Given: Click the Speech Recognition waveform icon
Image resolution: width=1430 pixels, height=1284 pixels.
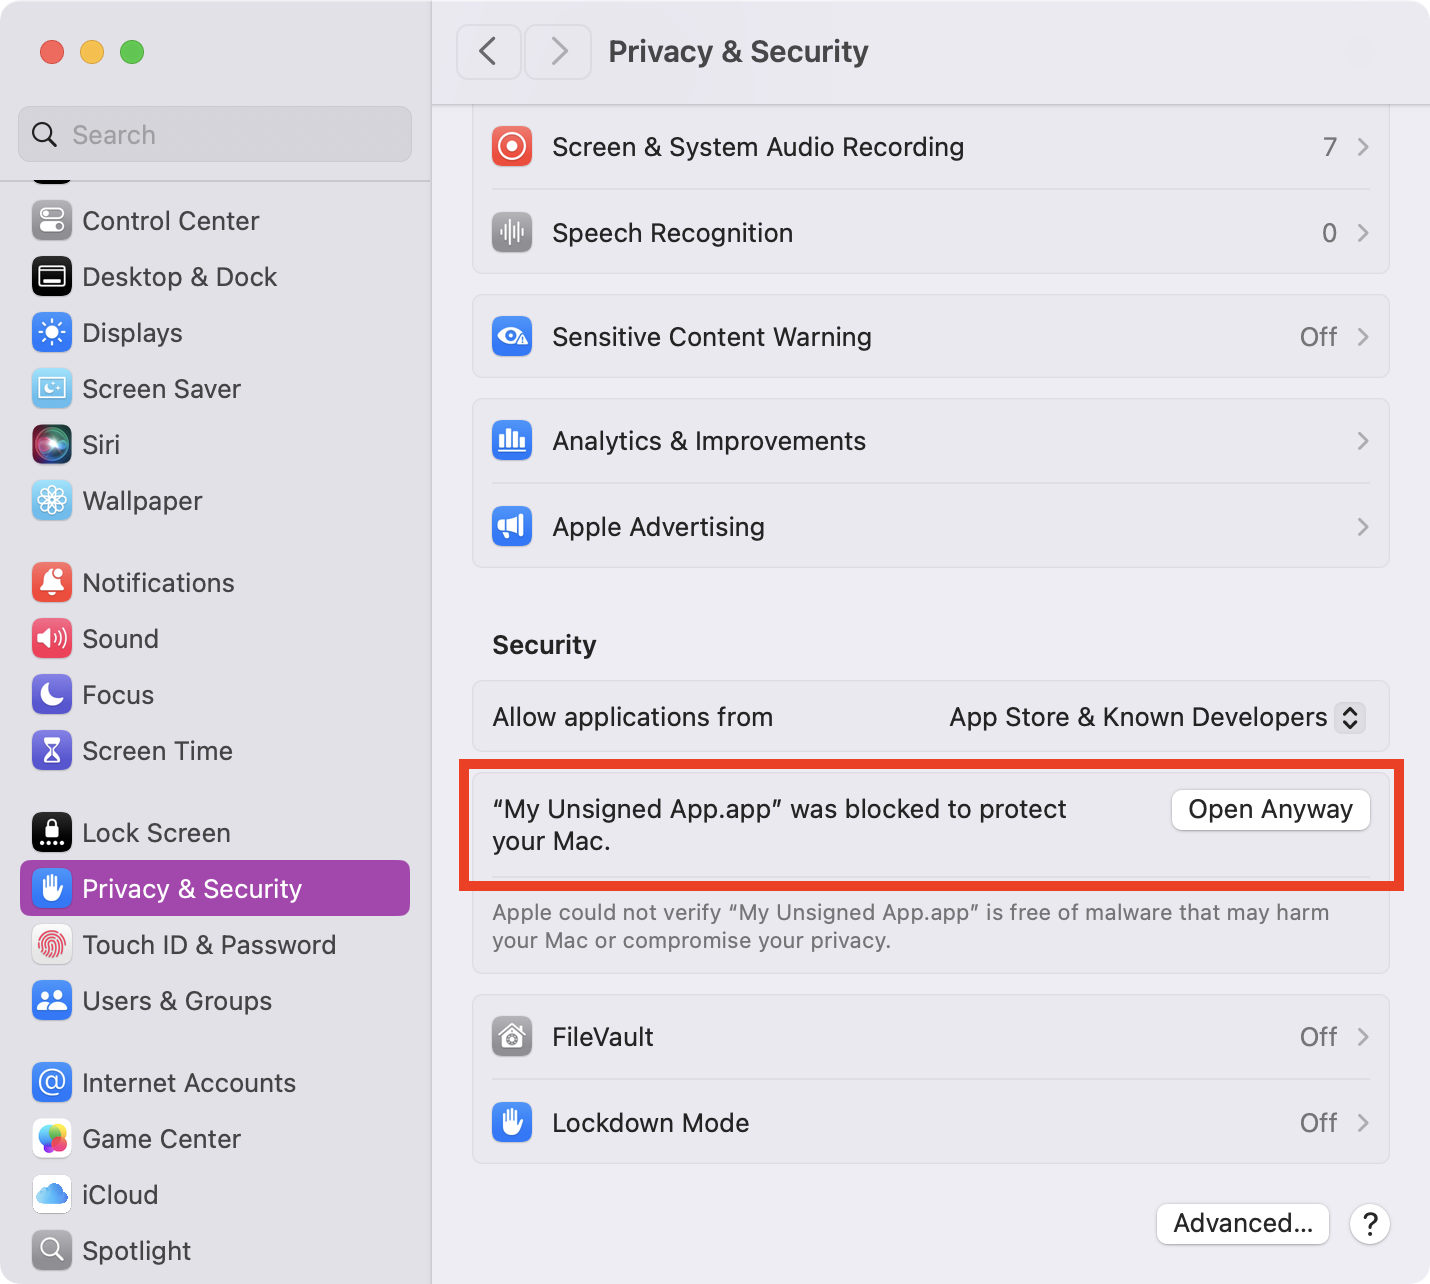Looking at the screenshot, I should 512,233.
